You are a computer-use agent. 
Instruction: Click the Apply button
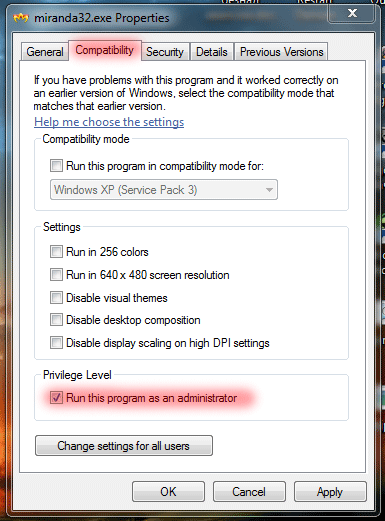click(330, 491)
